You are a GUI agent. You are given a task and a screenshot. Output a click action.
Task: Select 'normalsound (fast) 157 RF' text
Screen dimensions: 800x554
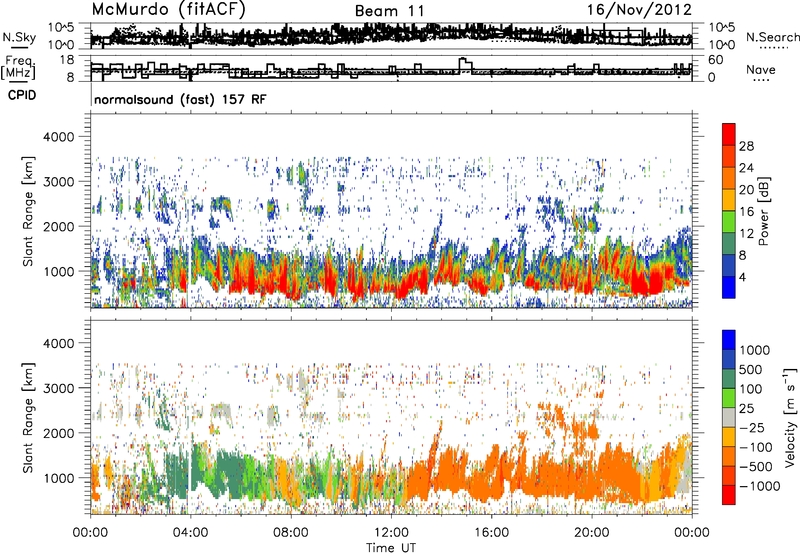click(x=180, y=99)
